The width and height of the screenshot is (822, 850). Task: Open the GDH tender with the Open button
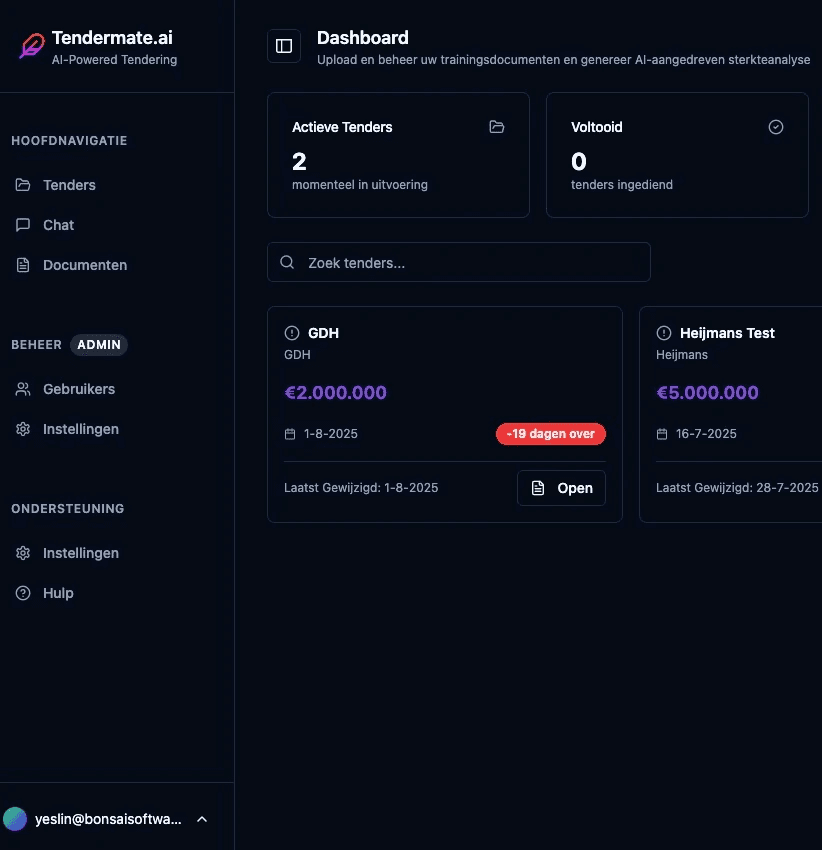(x=561, y=488)
